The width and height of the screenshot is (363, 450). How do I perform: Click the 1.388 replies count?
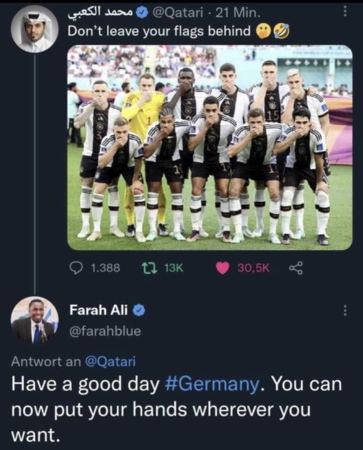[105, 268]
